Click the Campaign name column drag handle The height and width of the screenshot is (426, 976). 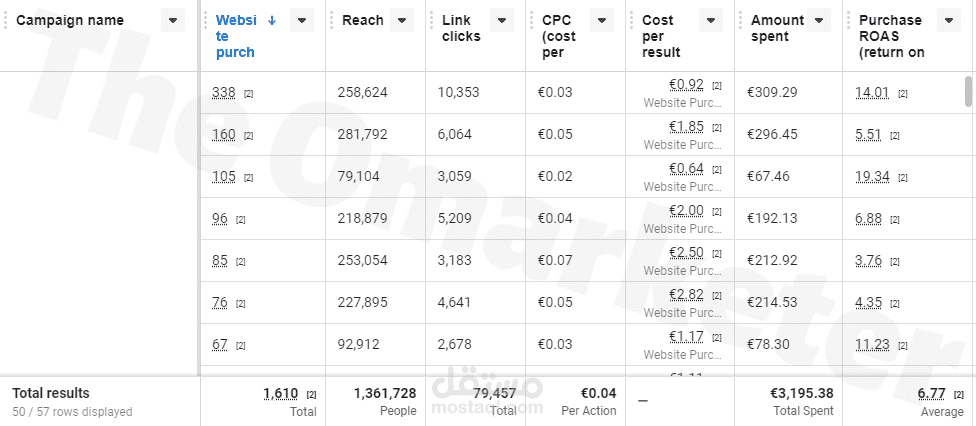point(6,21)
